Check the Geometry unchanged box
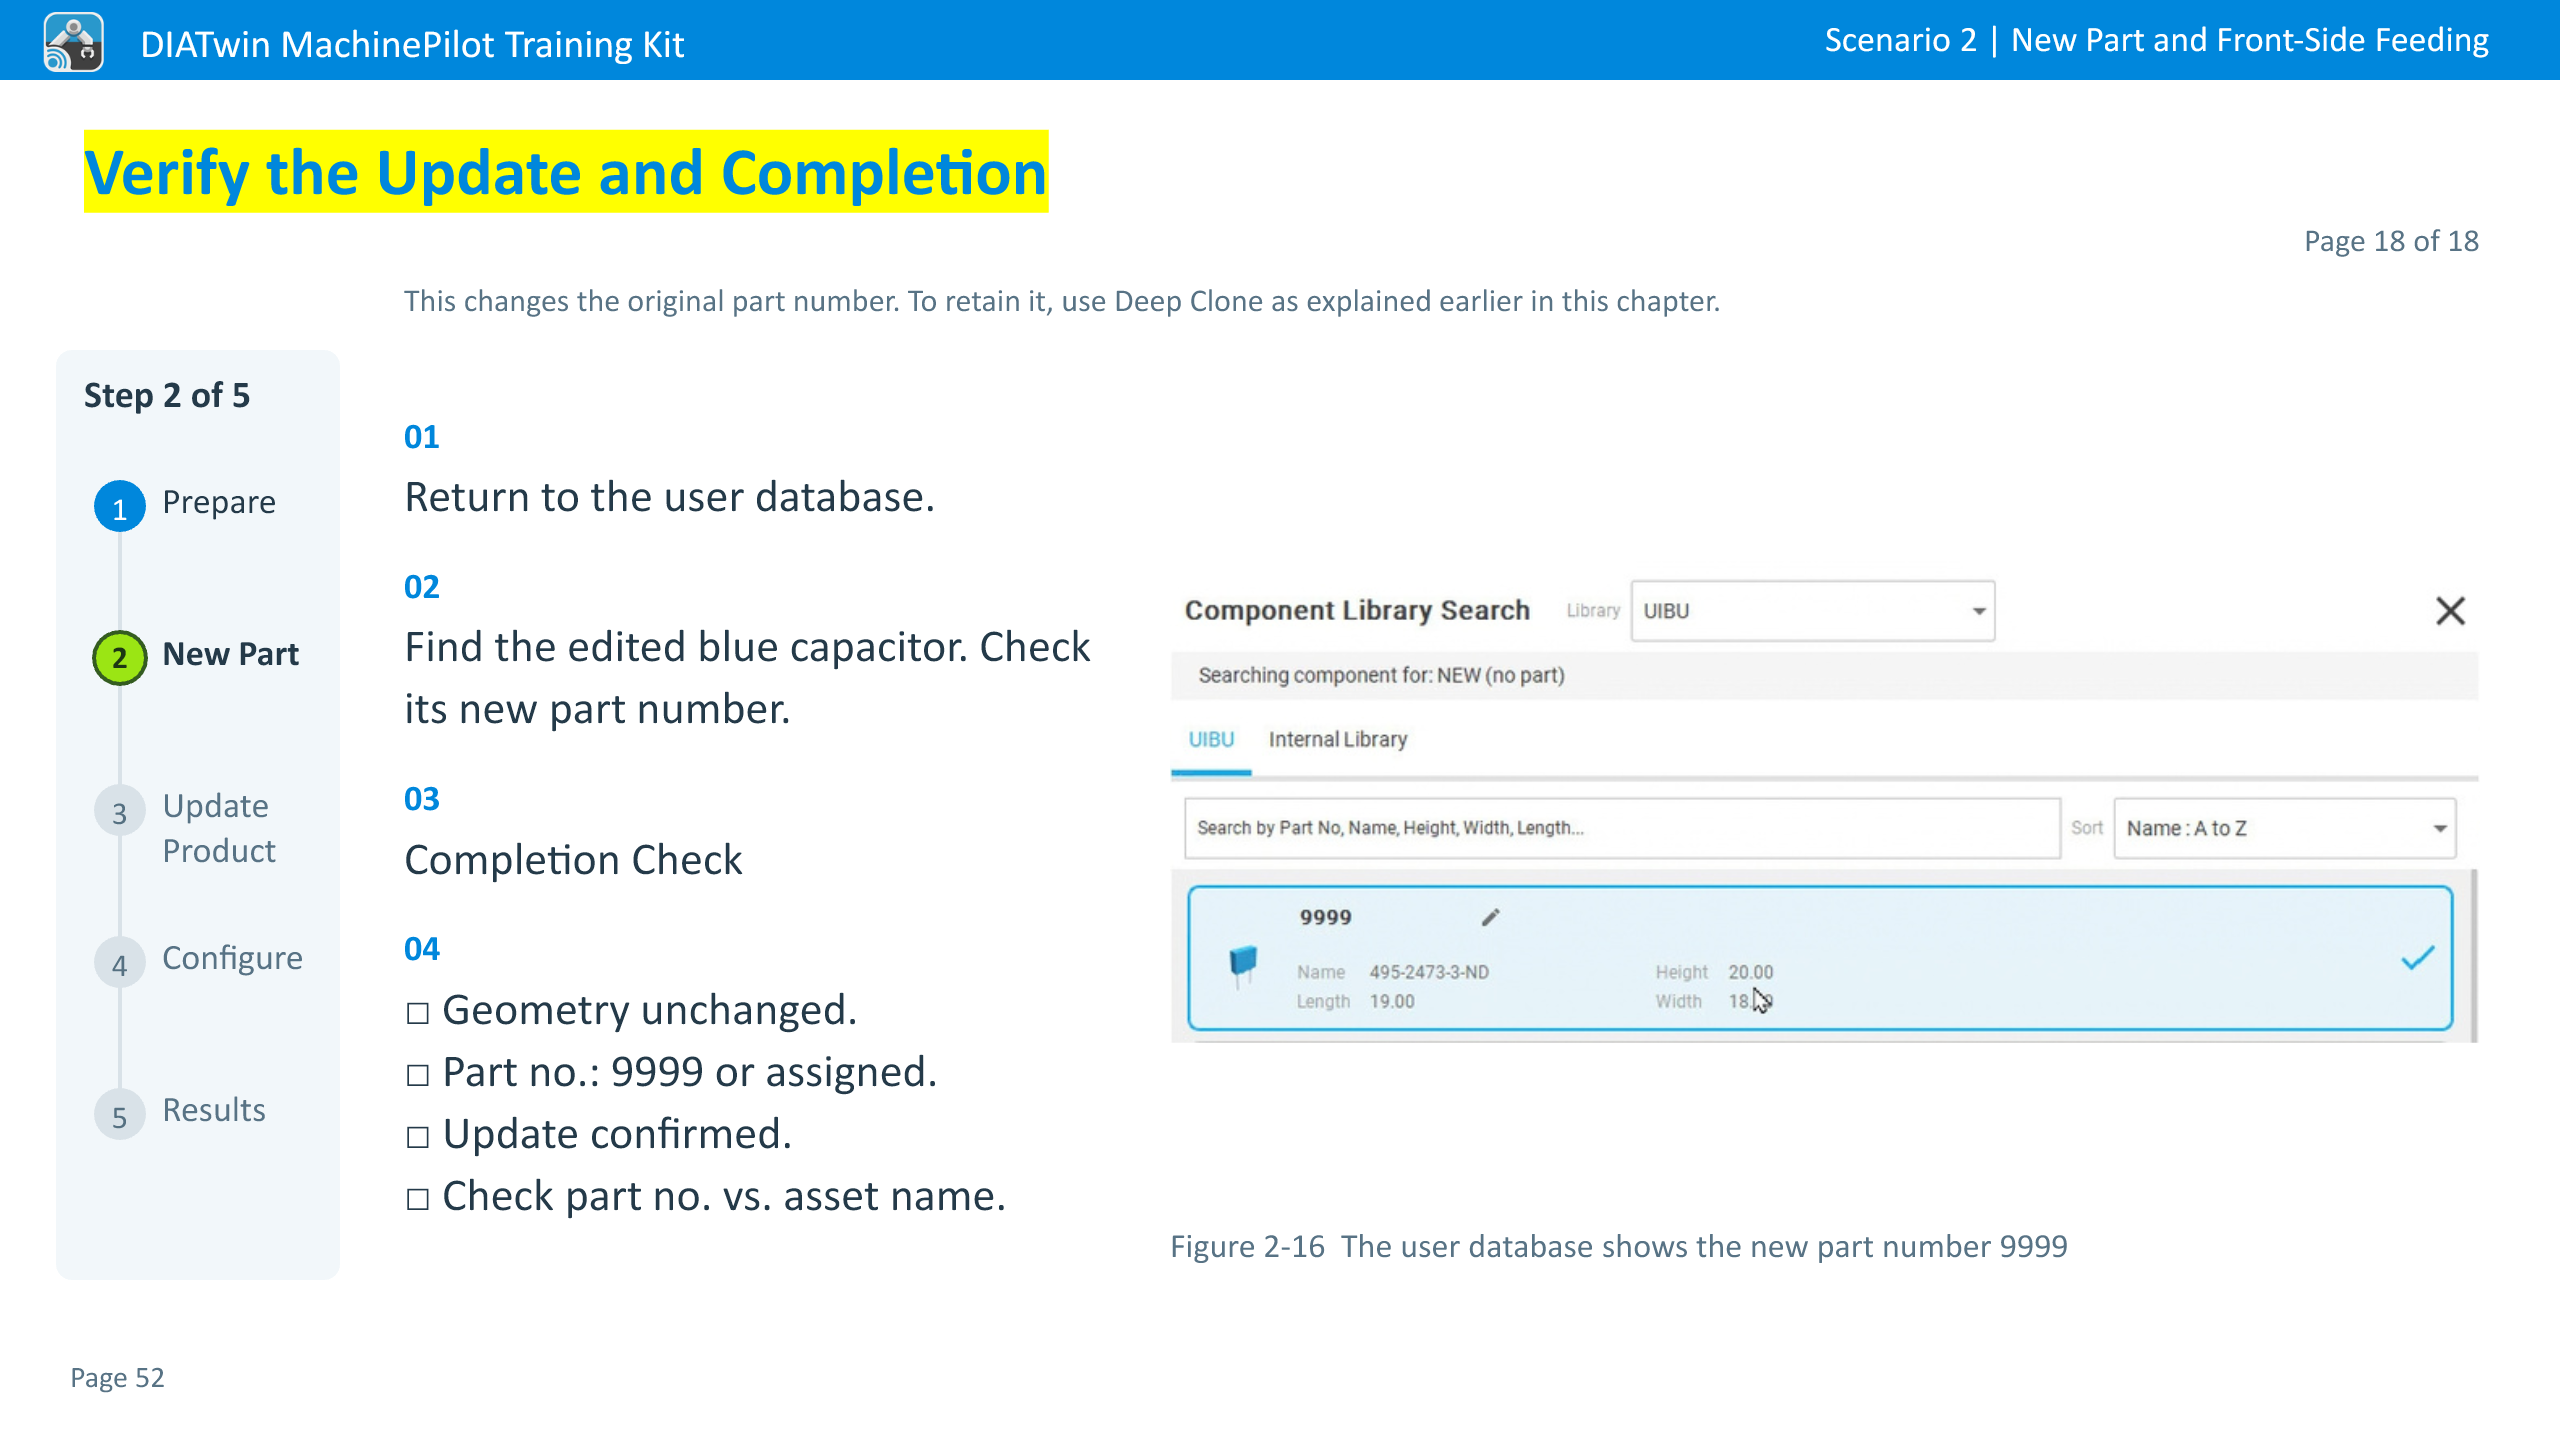 pyautogui.click(x=418, y=1013)
